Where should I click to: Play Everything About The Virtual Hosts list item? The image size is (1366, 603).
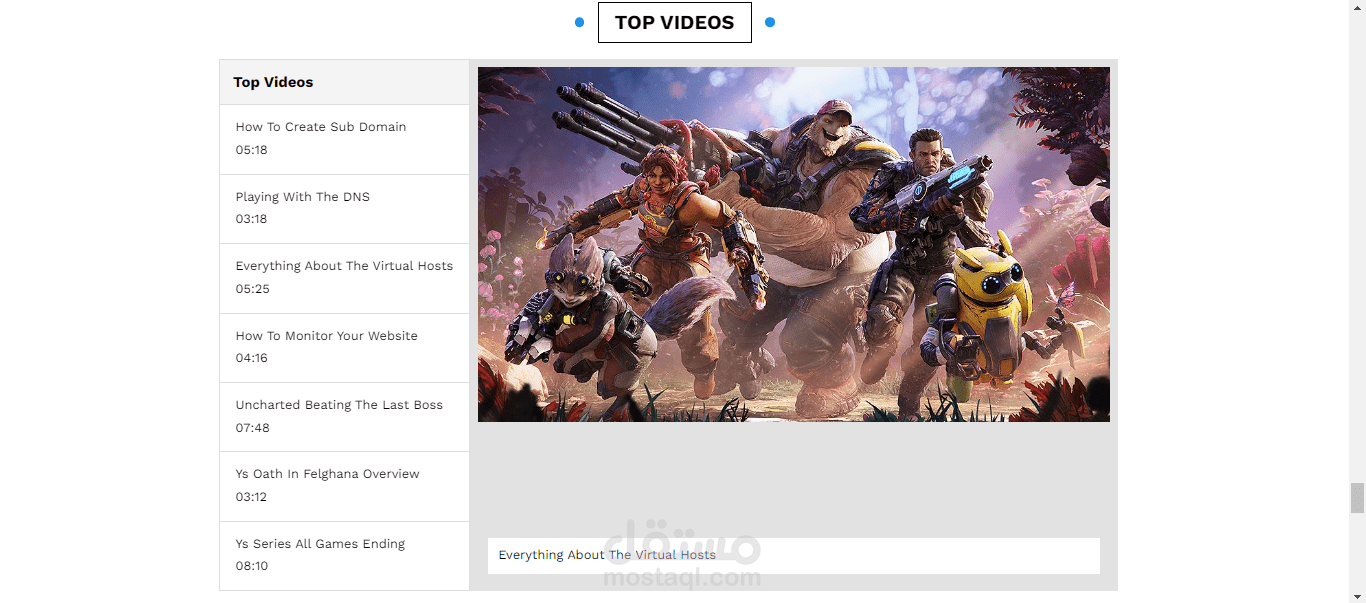(344, 278)
